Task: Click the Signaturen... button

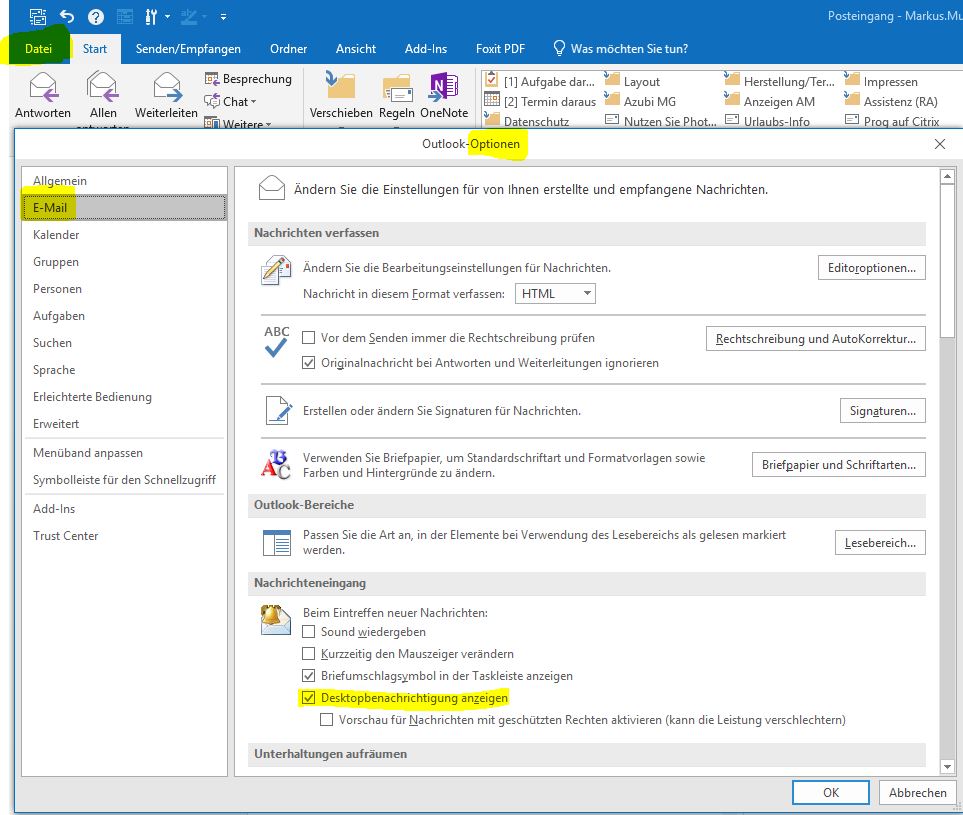Action: coord(881,411)
